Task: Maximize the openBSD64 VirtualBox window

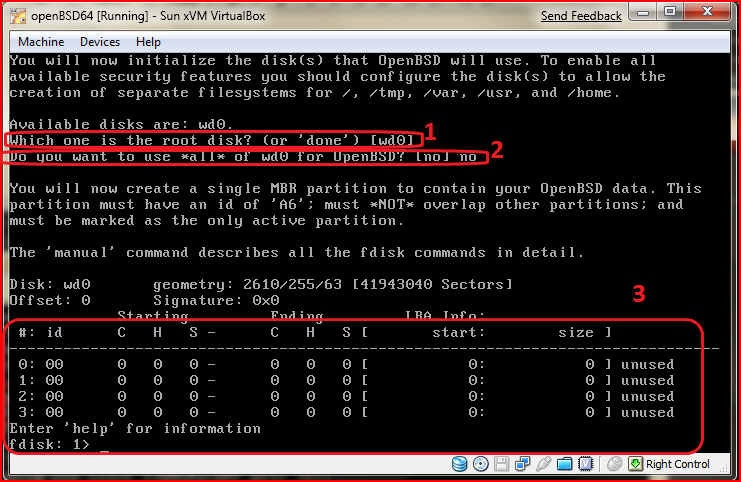Action: [670, 12]
